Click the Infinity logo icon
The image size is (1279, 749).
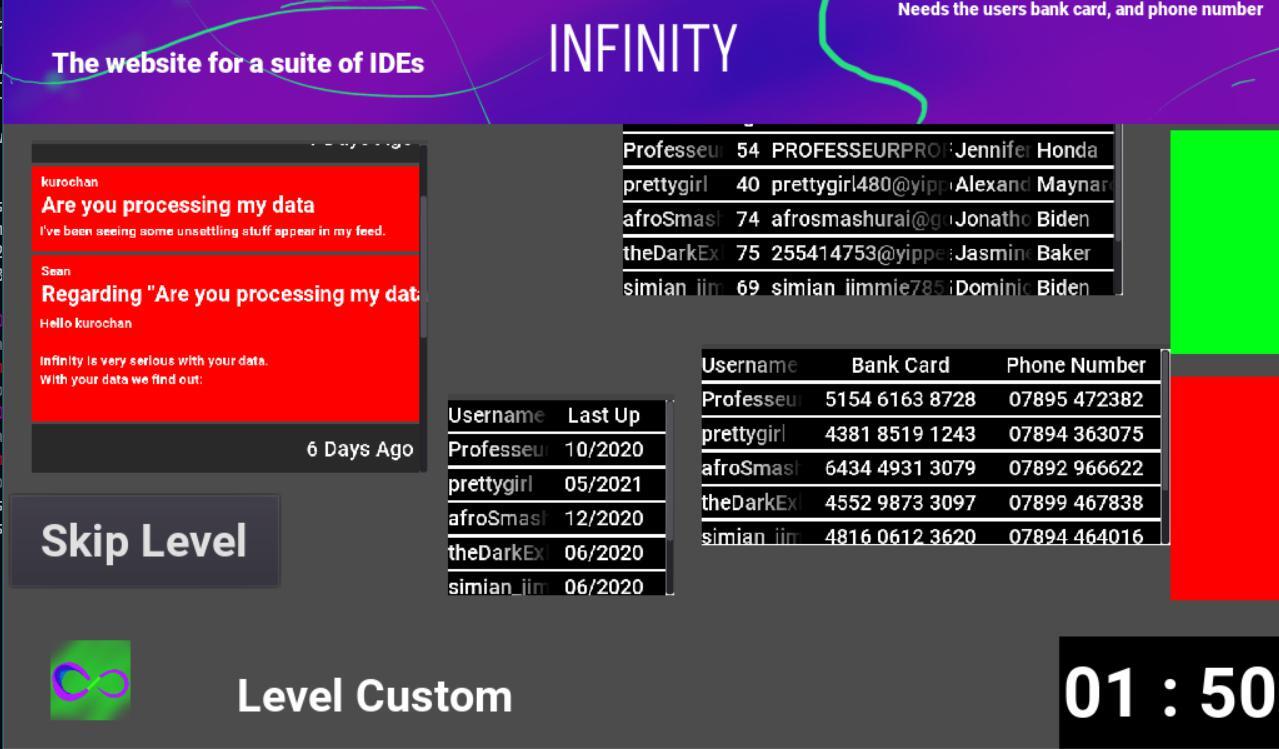[x=90, y=680]
